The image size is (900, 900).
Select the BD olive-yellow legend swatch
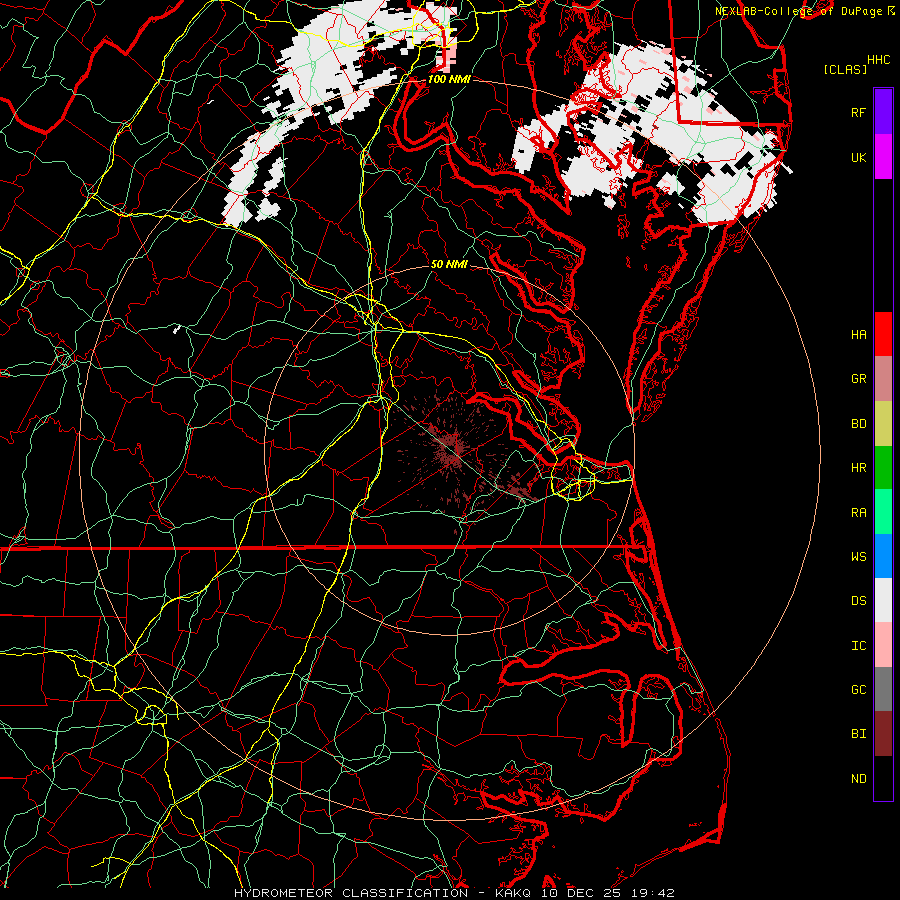[883, 424]
